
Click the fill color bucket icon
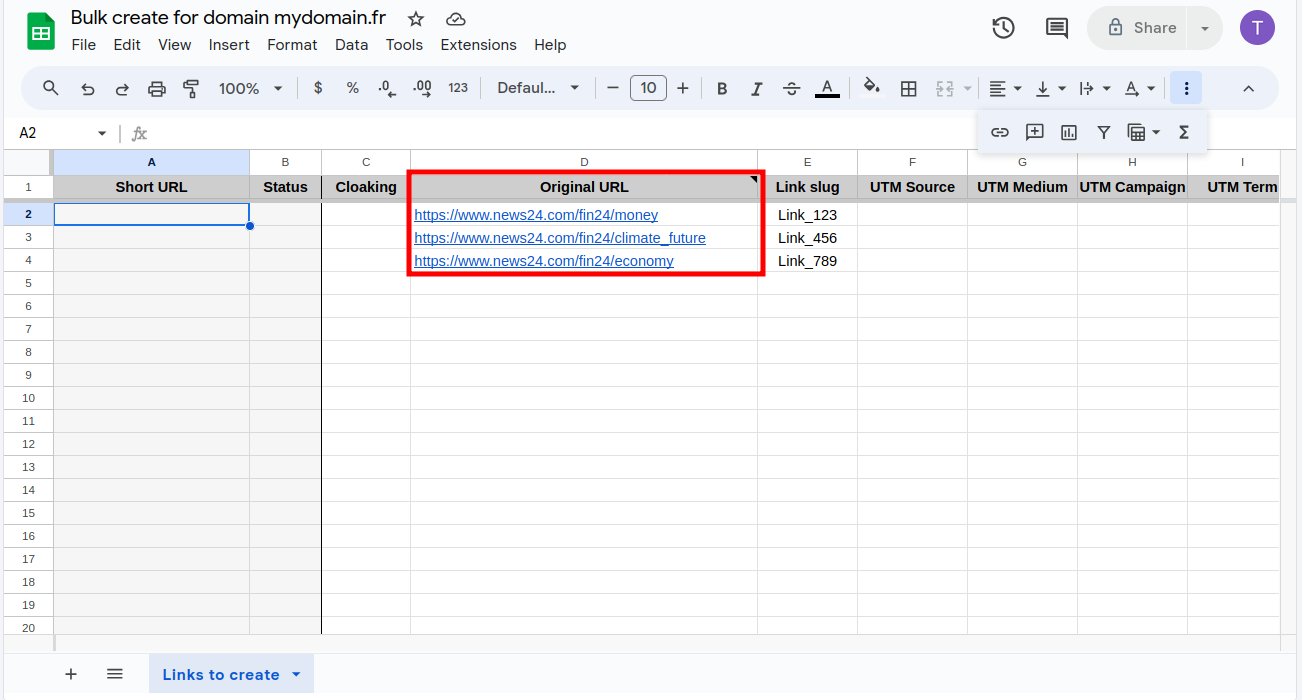pos(871,87)
